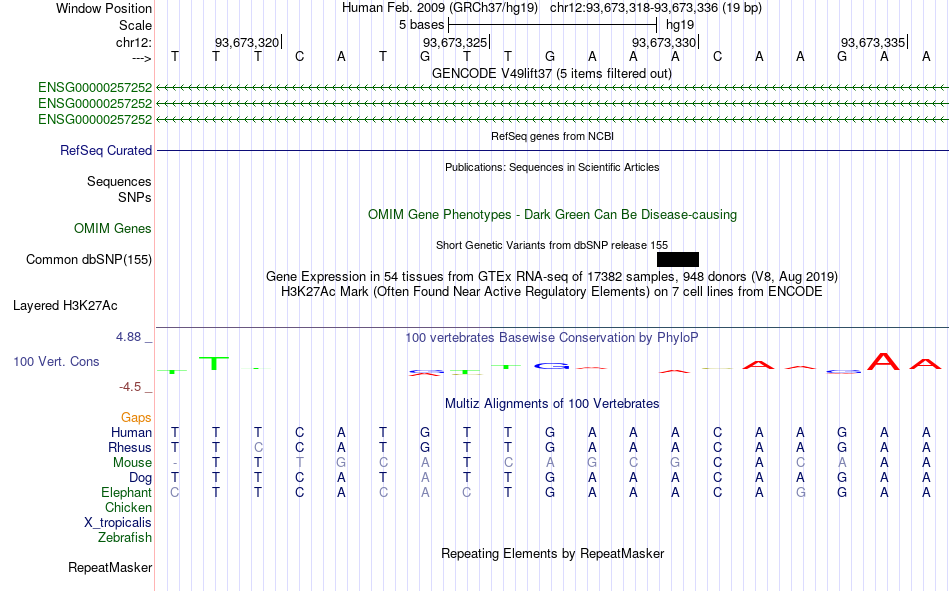Click the tallest red A in PhyloP logo
This screenshot has height=591, width=950.
coord(883,362)
